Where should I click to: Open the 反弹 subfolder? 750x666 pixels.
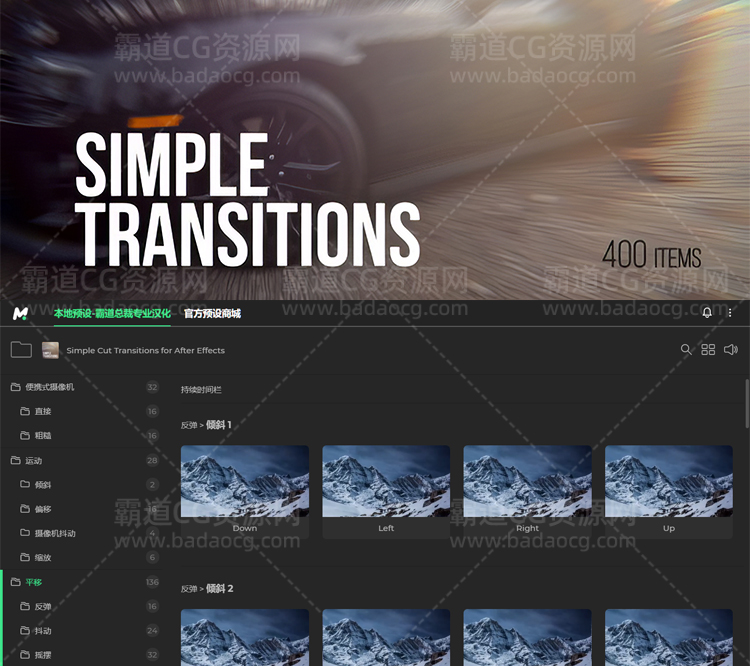pyautogui.click(x=43, y=607)
